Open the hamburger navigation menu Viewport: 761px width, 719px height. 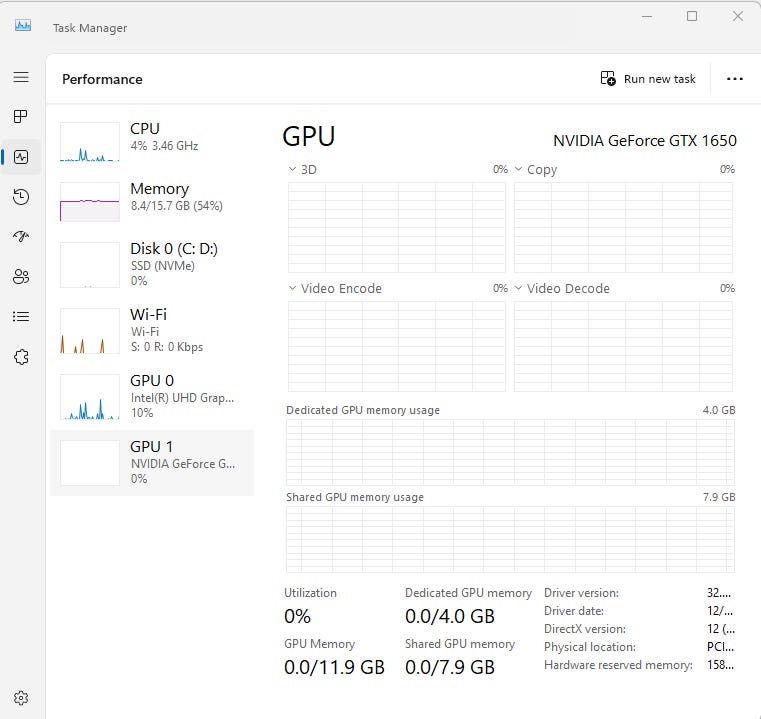click(x=21, y=77)
